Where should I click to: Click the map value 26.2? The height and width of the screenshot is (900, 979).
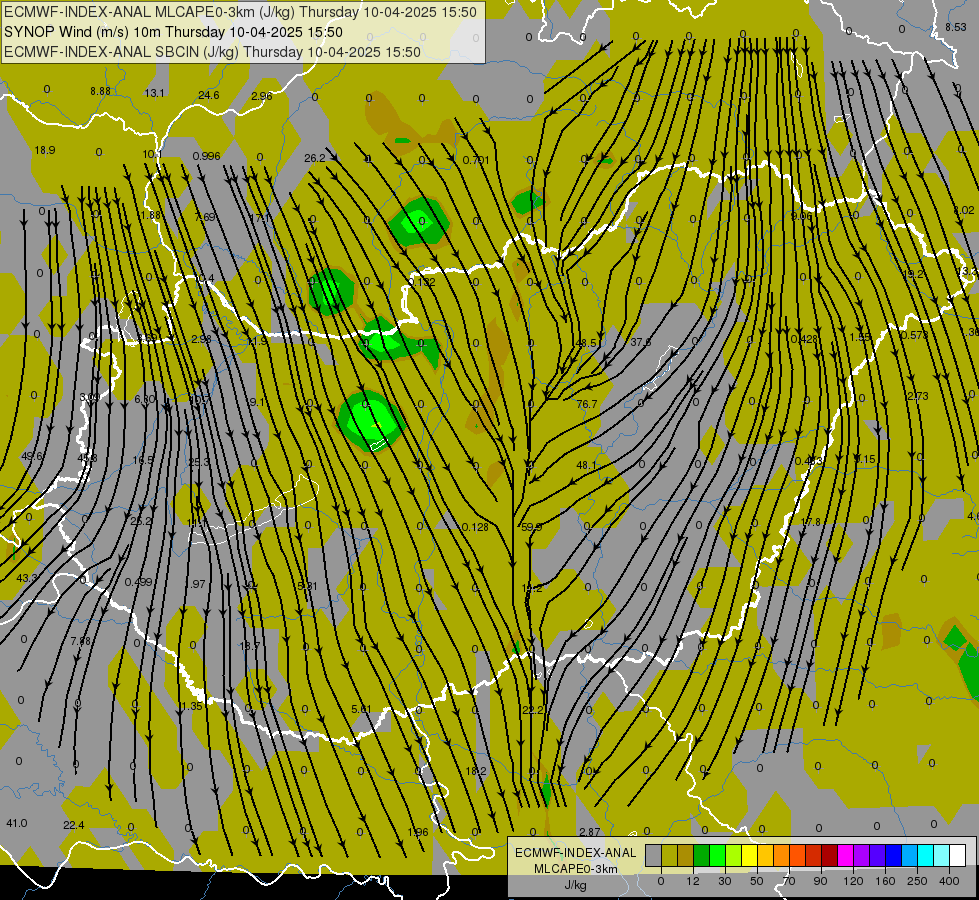315,158
